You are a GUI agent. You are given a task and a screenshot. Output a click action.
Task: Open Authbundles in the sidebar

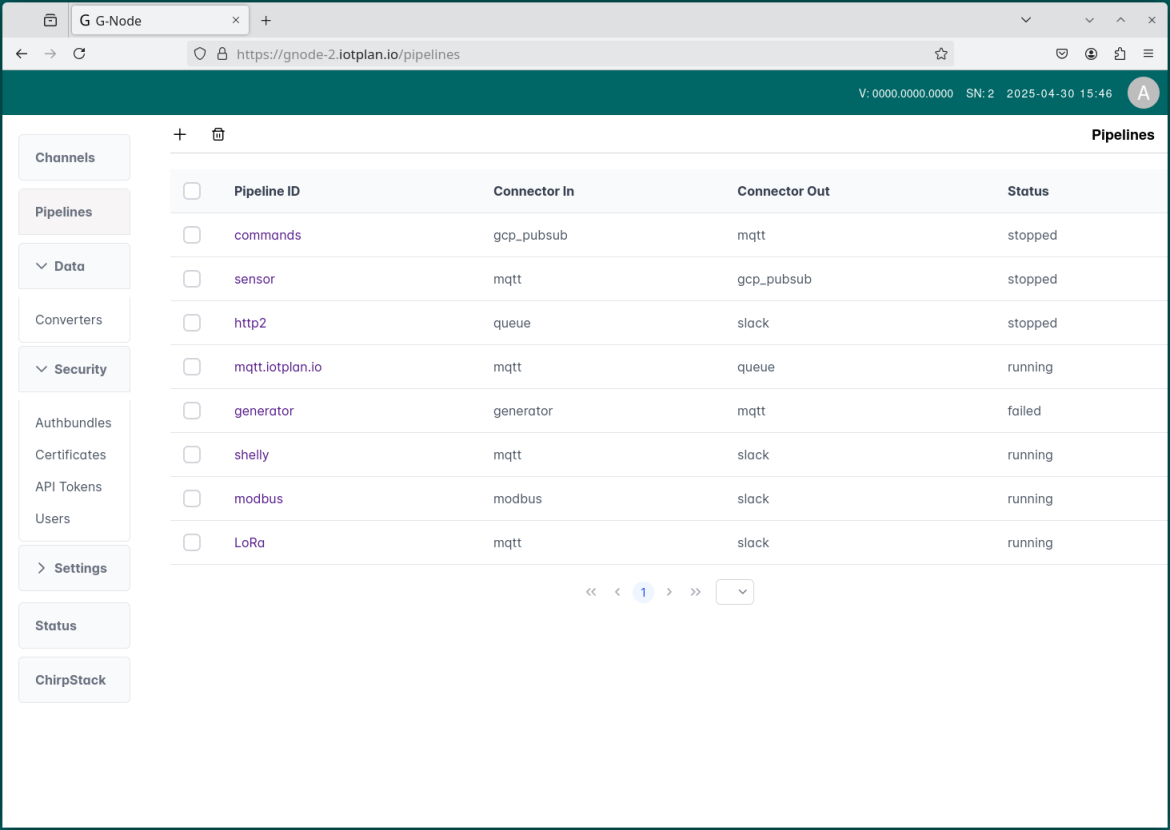click(x=73, y=422)
